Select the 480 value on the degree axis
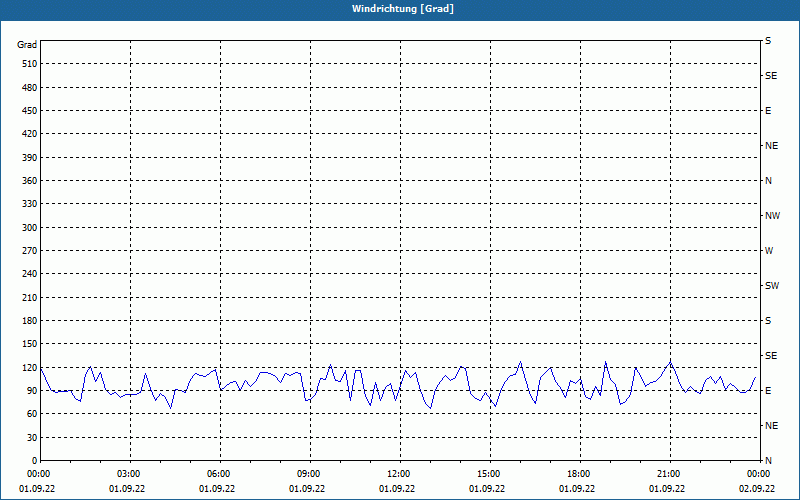The height and width of the screenshot is (500, 800). [x=30, y=87]
